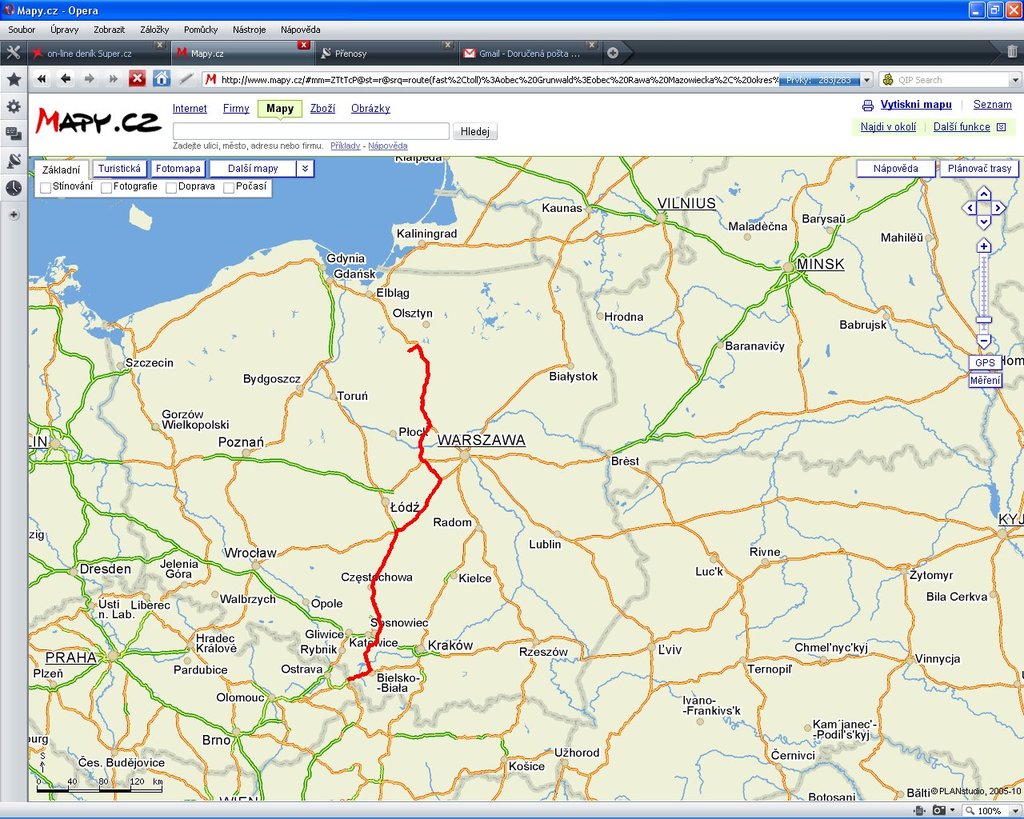The width and height of the screenshot is (1024, 819).
Task: Open the Nápověda menu in menu bar
Action: 300,29
